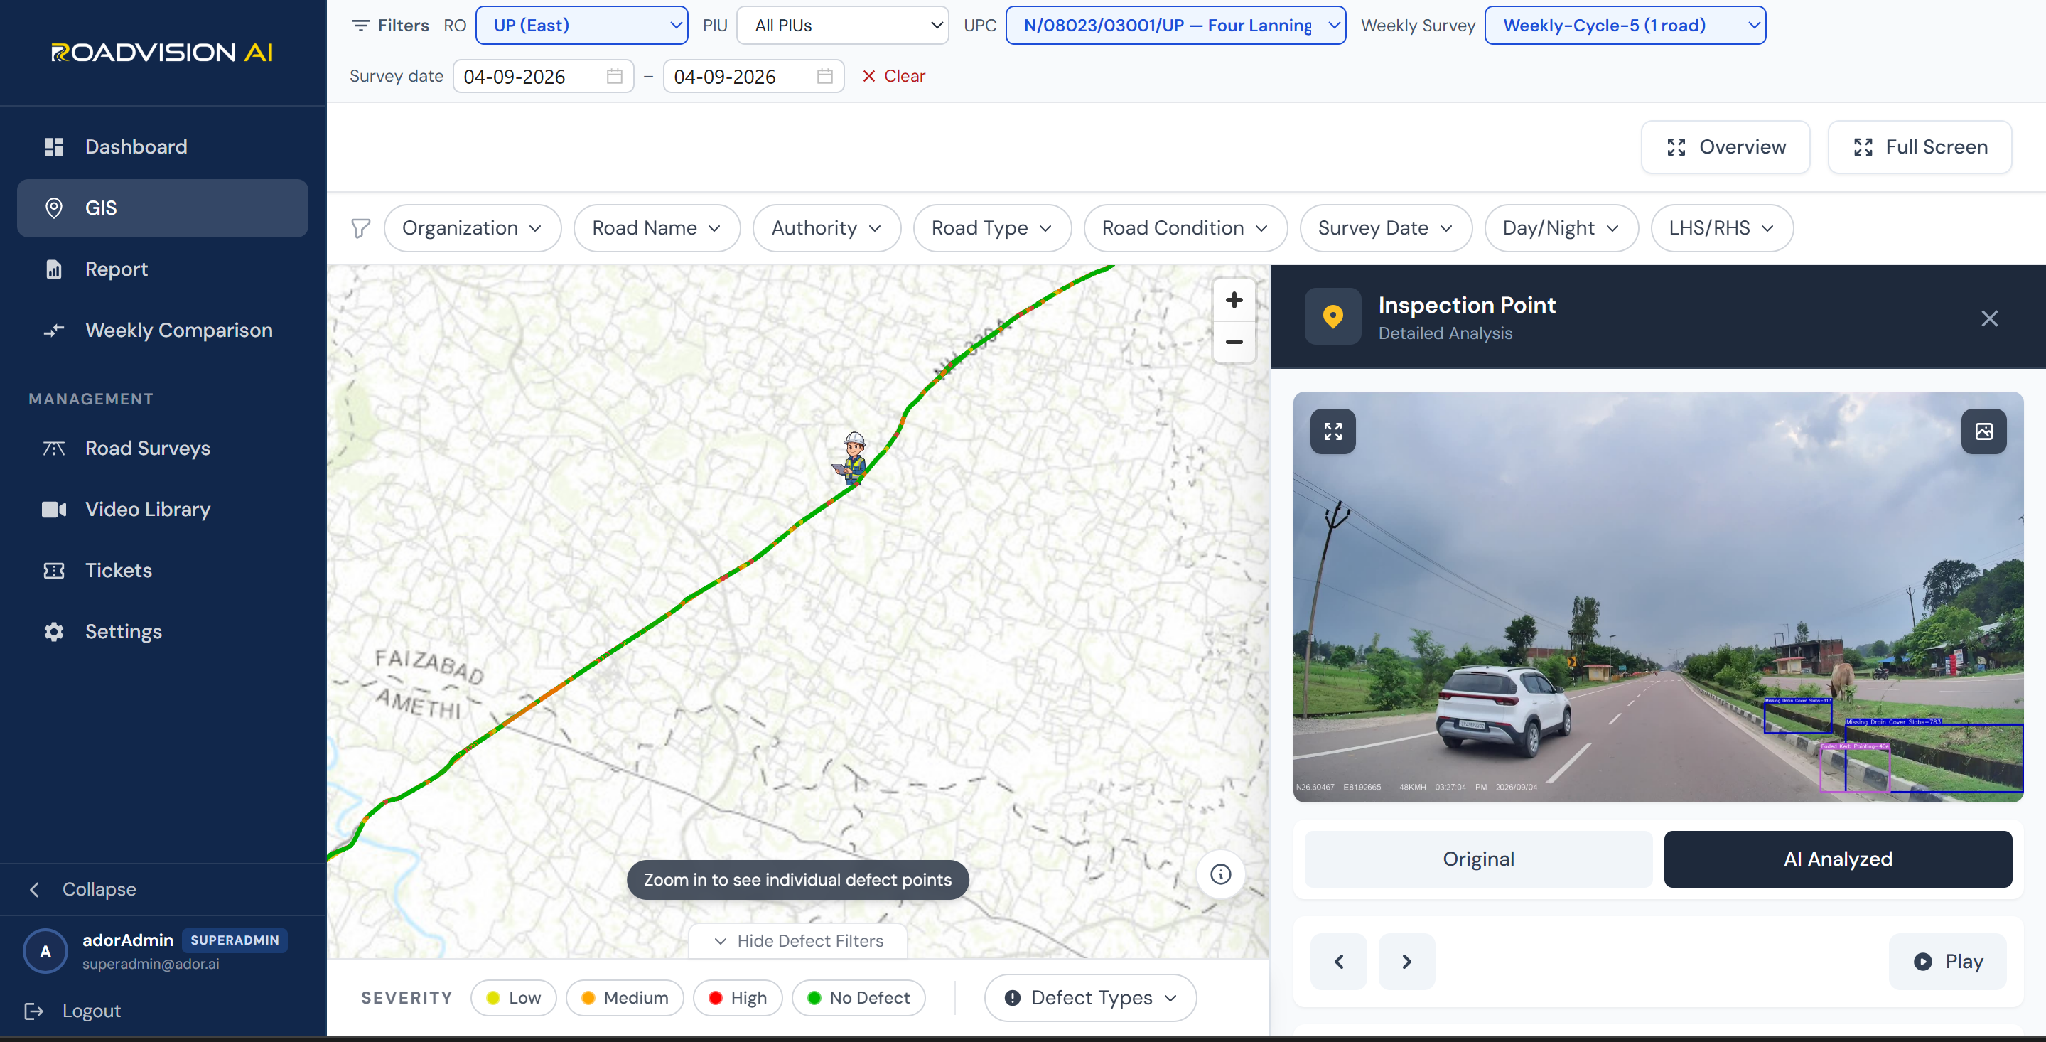Open the end survey date calendar picker
Image resolution: width=2046 pixels, height=1042 pixels.
tap(824, 76)
